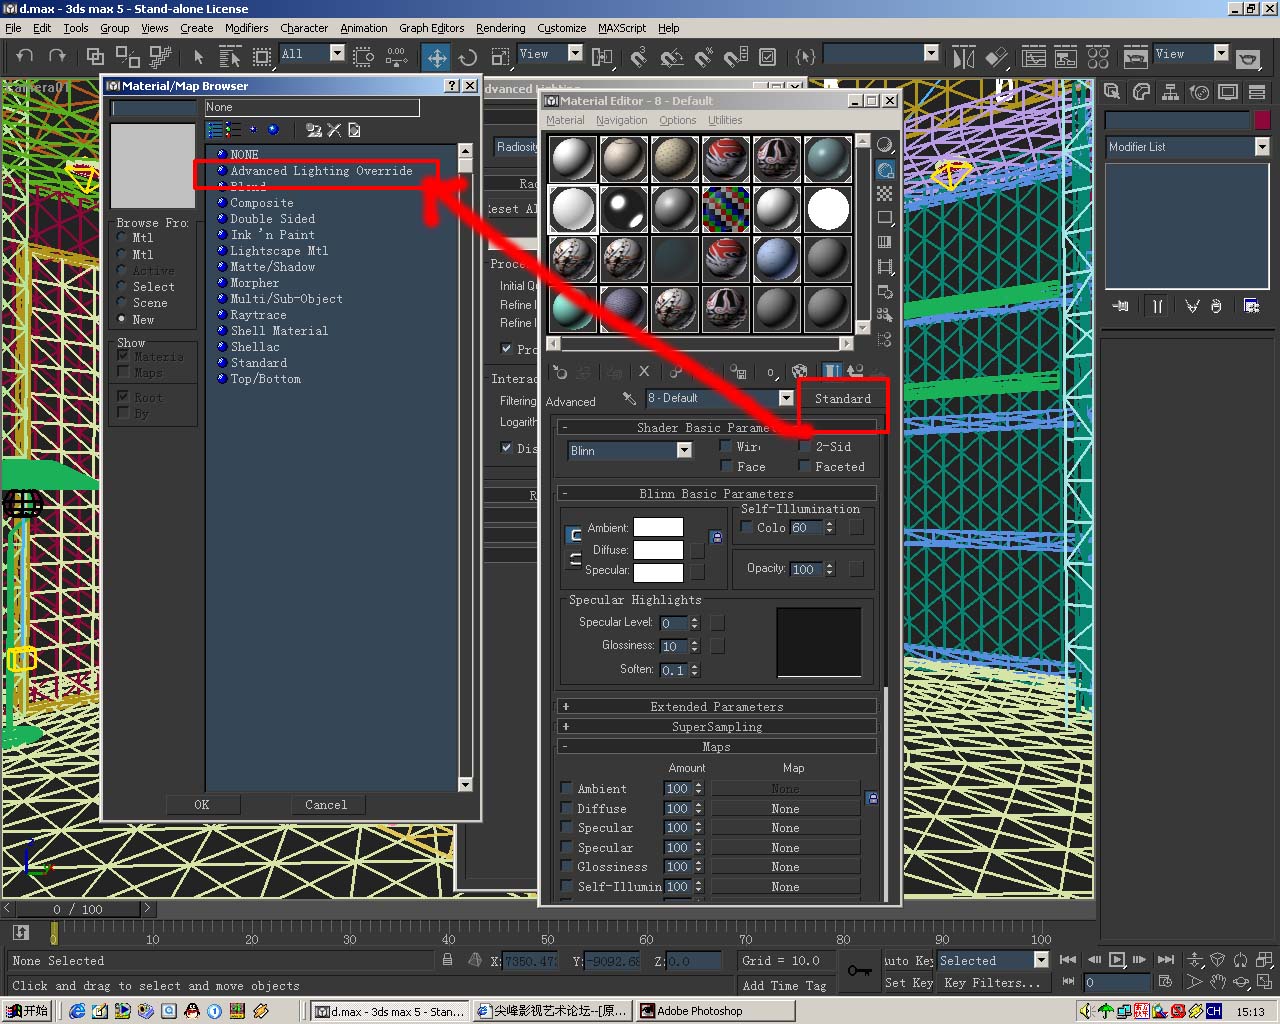Switch to View List icon in Material/Map Browser
Screen dimensions: 1280x1024
(x=215, y=130)
